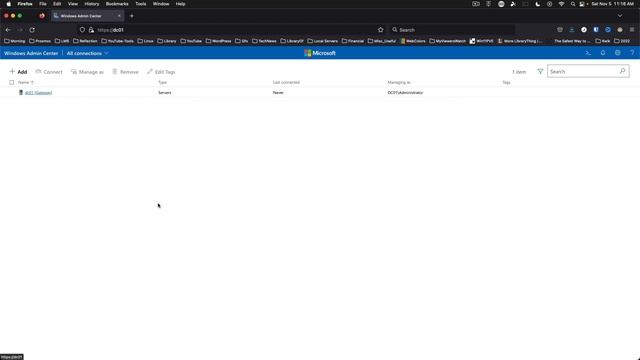Open the TechNews bookmarks folder

coord(264,41)
